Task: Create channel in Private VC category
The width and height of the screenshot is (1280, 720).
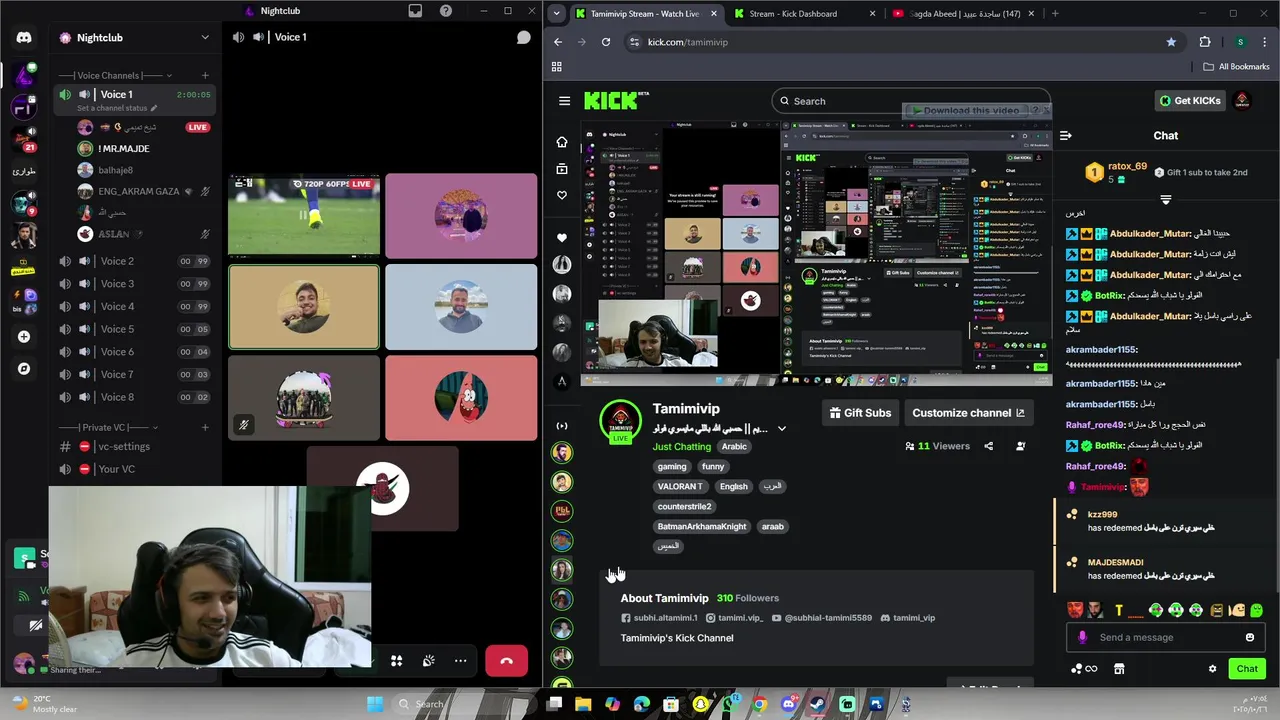Action: (205, 427)
